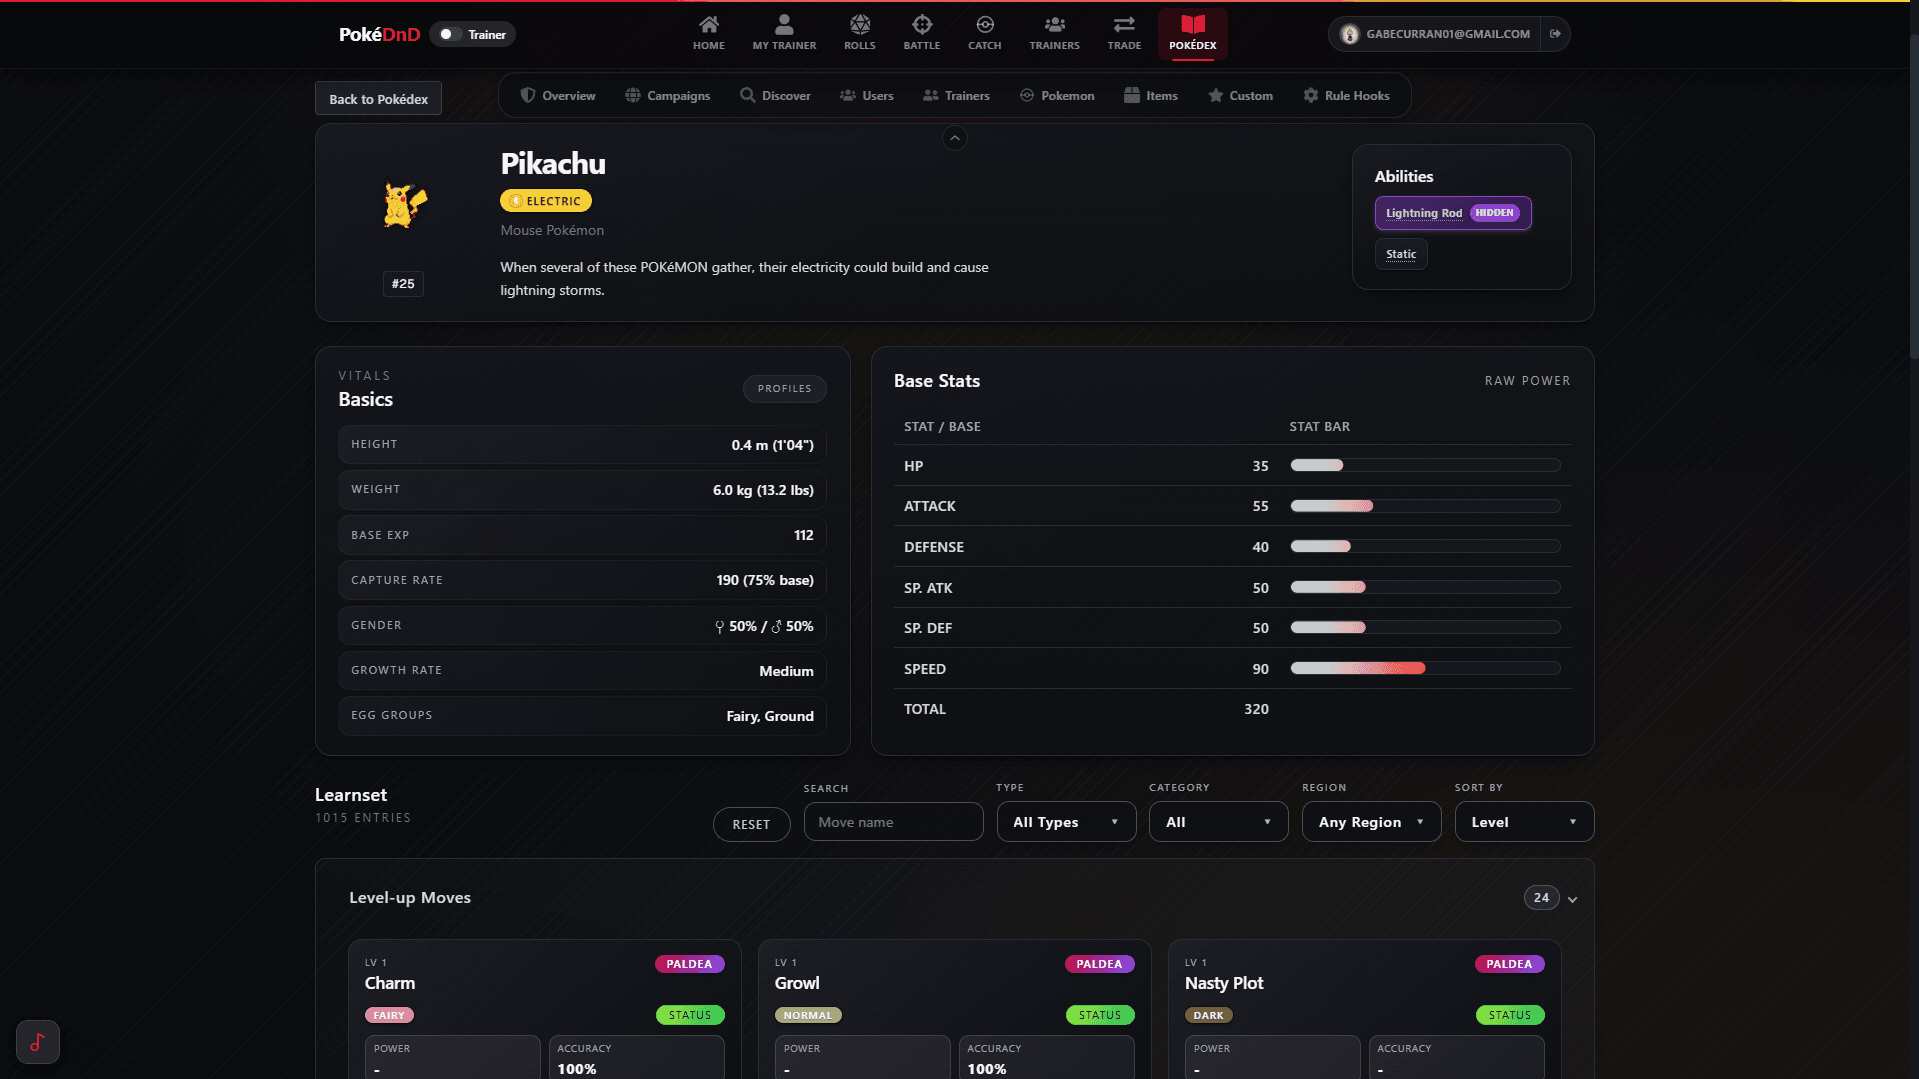Screen dimensions: 1919x1079
Task: Click the music note button
Action: 38,1042
